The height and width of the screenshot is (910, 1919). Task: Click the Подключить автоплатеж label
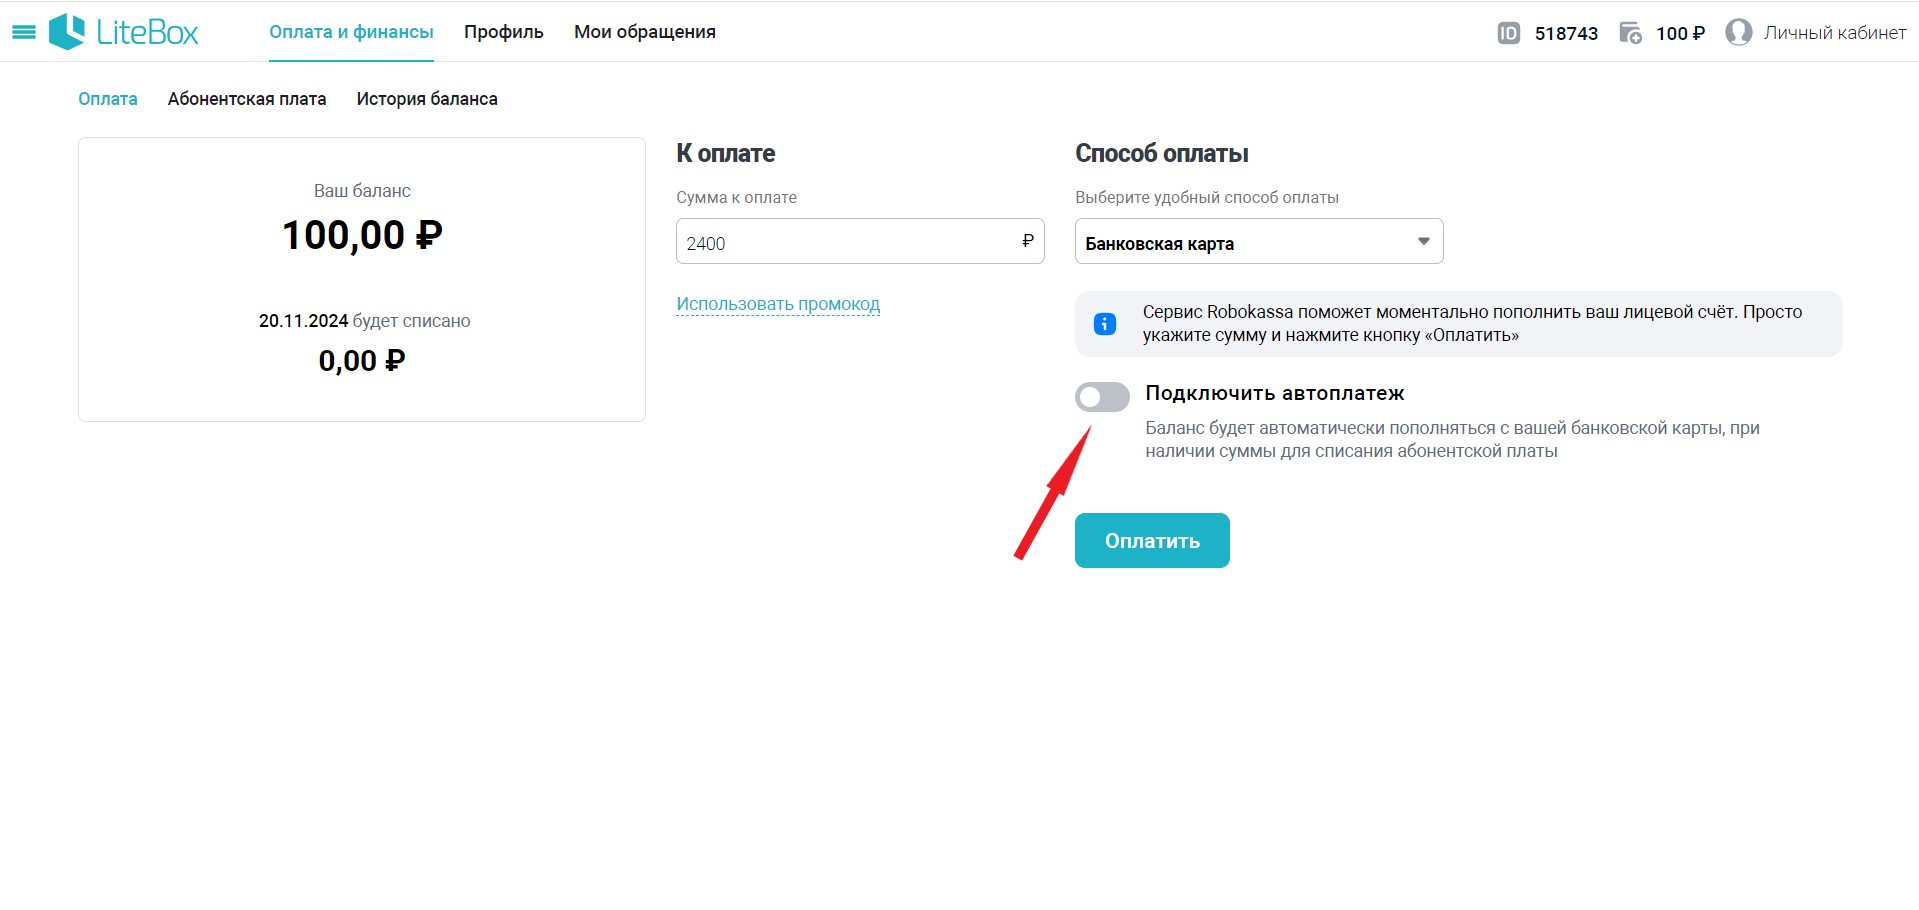point(1275,393)
